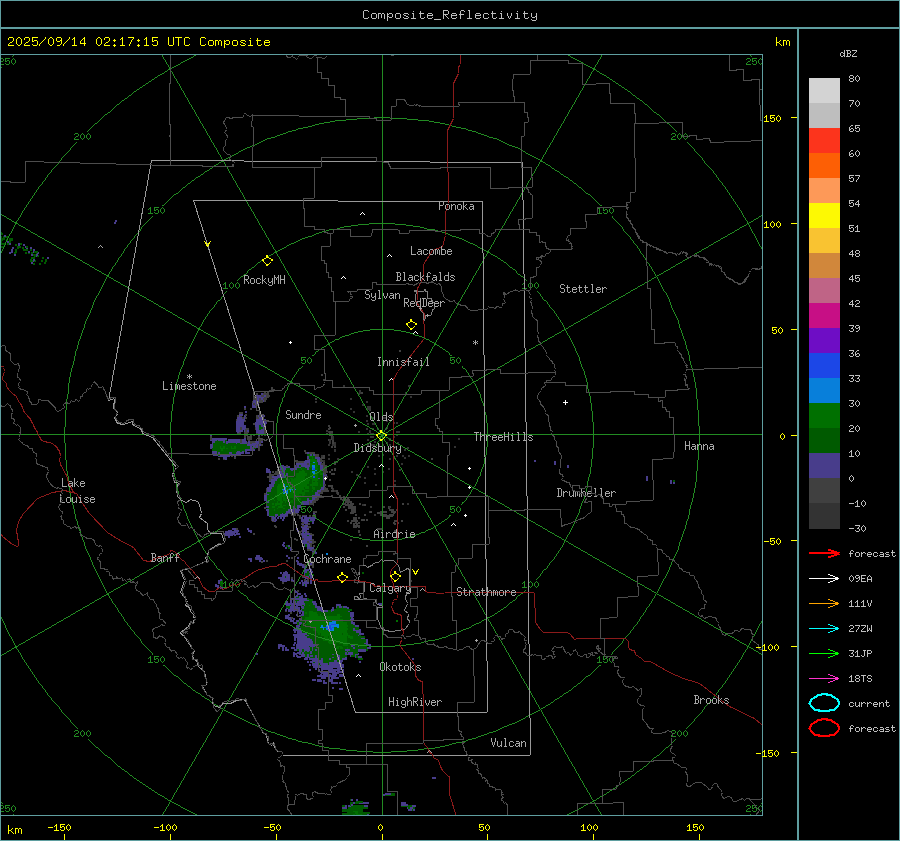Click the Lake Louise label
Image resolution: width=900 pixels, height=841 pixels.
pos(77,491)
